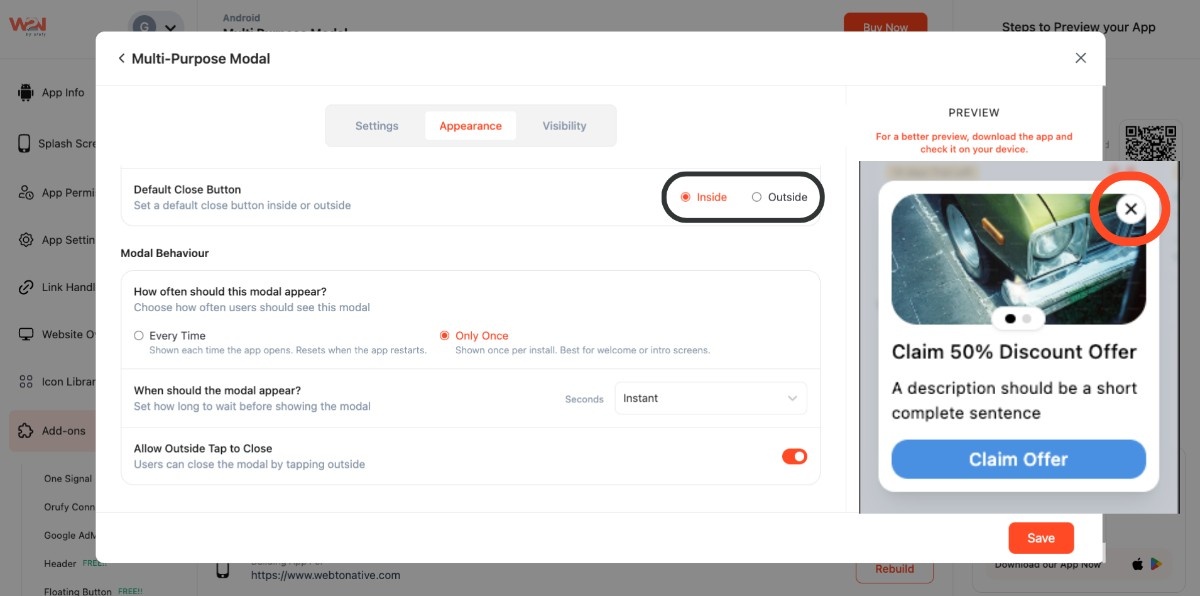Click the App Settings gear icon
The width and height of the screenshot is (1200, 596).
[25, 240]
